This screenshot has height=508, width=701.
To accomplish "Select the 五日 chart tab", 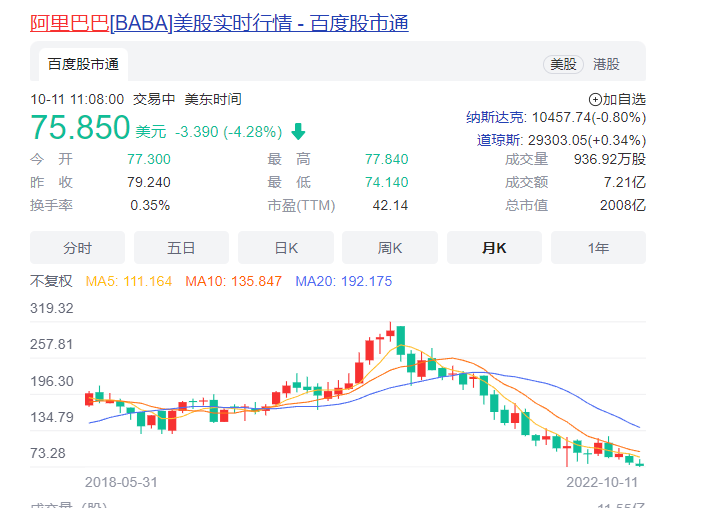I will [181, 248].
